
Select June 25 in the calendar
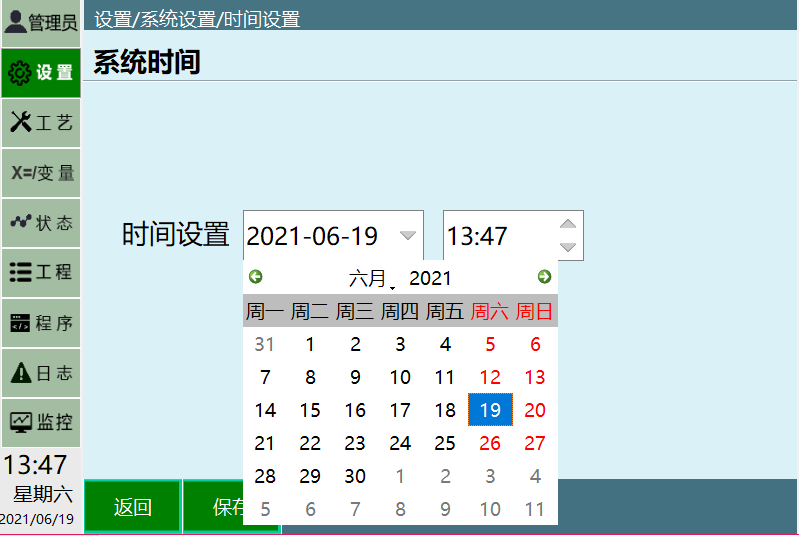pos(445,443)
